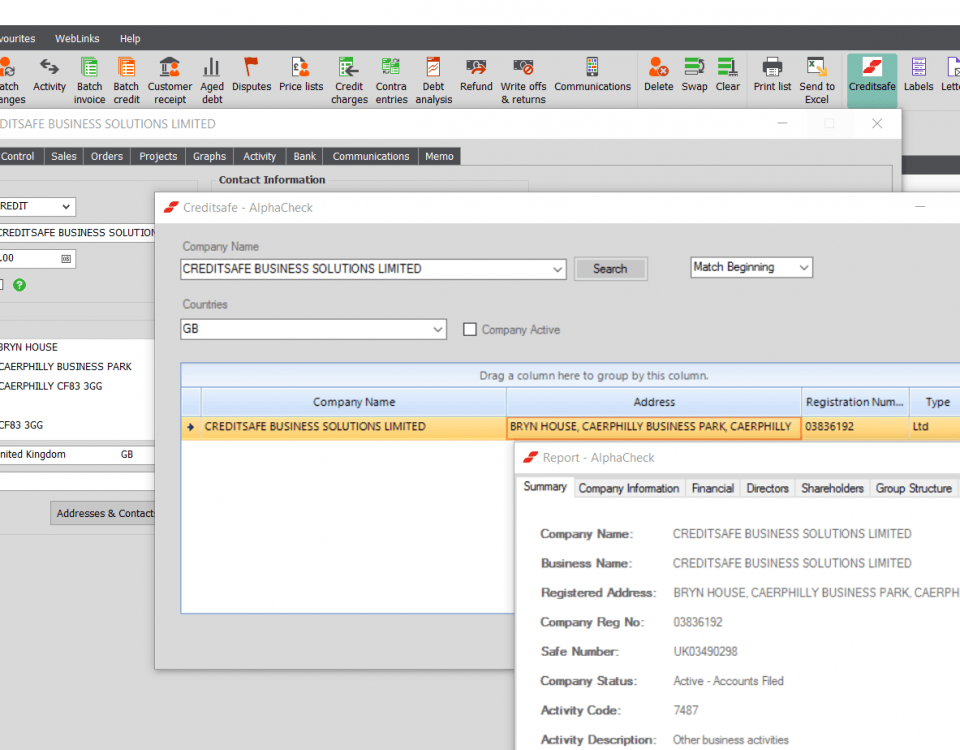Open the WebLinks menu
Screen dimensions: 960x750
77,39
